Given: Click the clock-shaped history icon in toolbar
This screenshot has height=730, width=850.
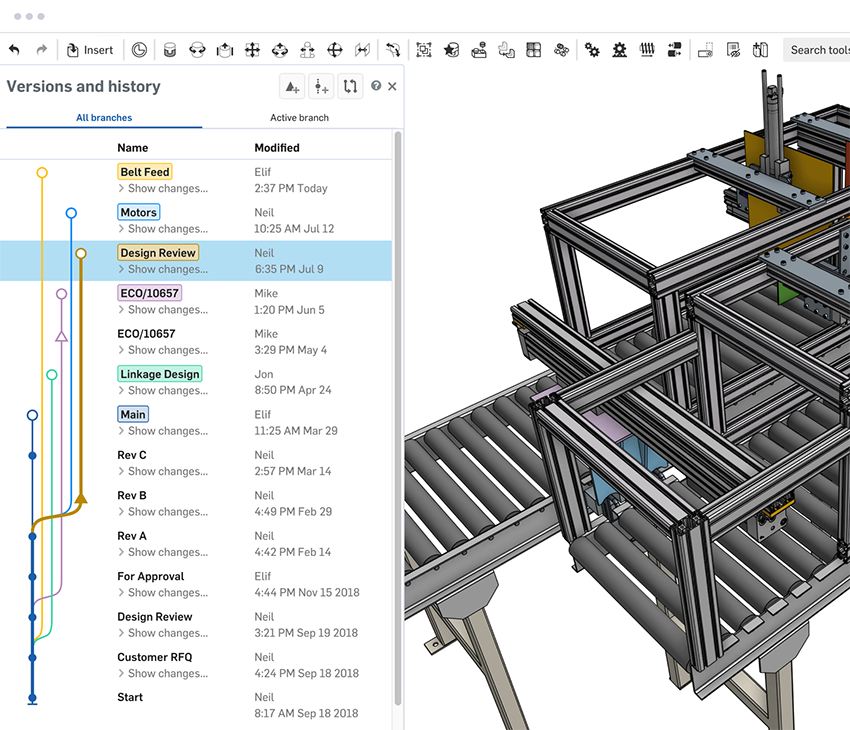Looking at the screenshot, I should 139,50.
